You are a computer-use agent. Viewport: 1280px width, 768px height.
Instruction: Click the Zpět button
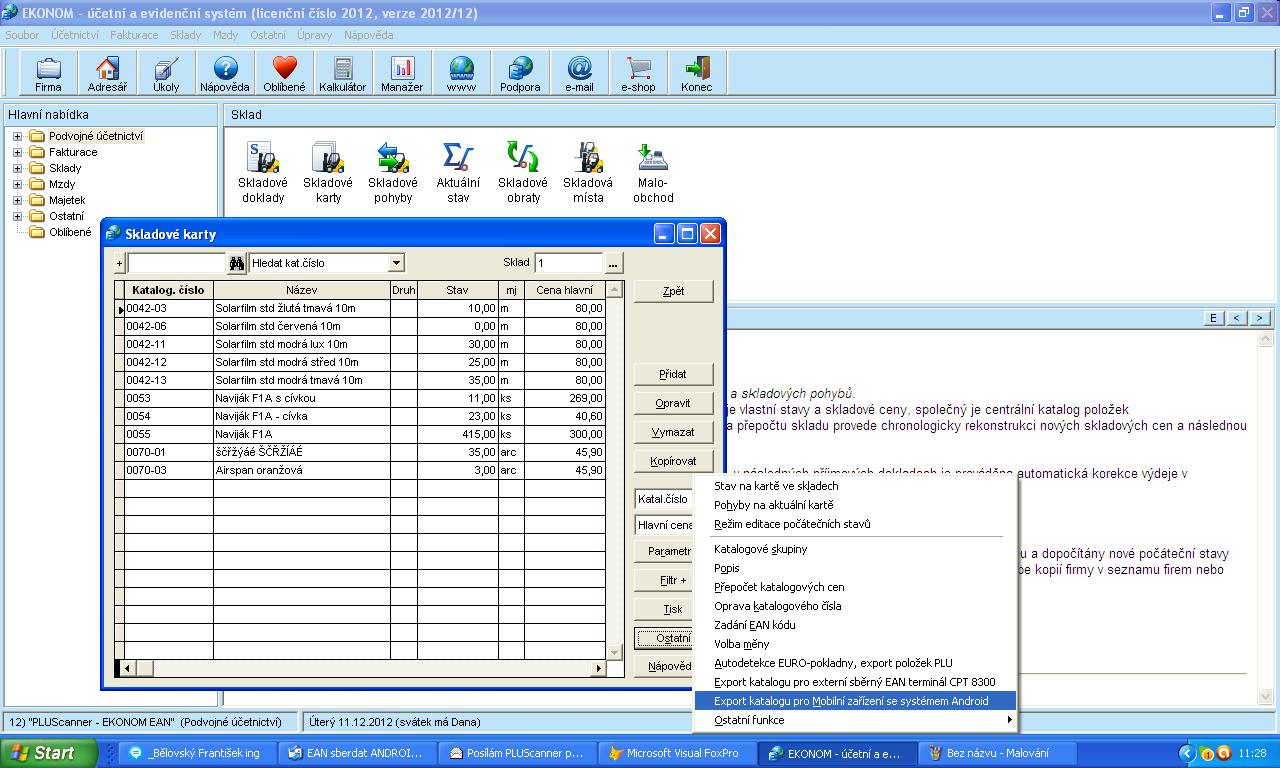674,291
